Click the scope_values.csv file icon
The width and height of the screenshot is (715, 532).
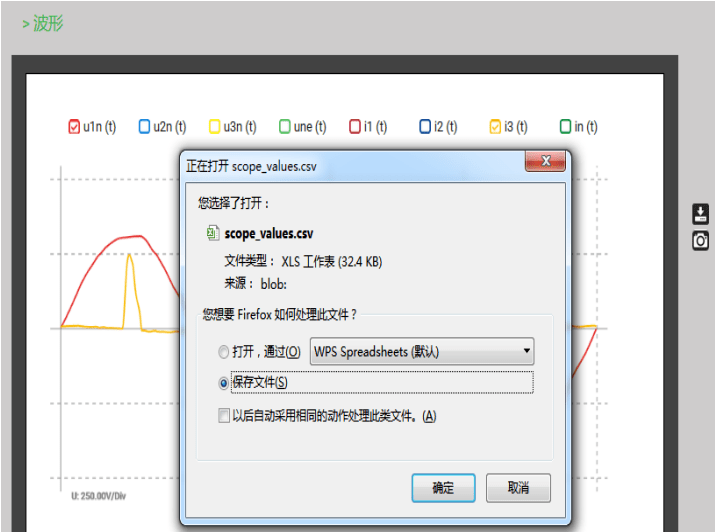click(212, 233)
